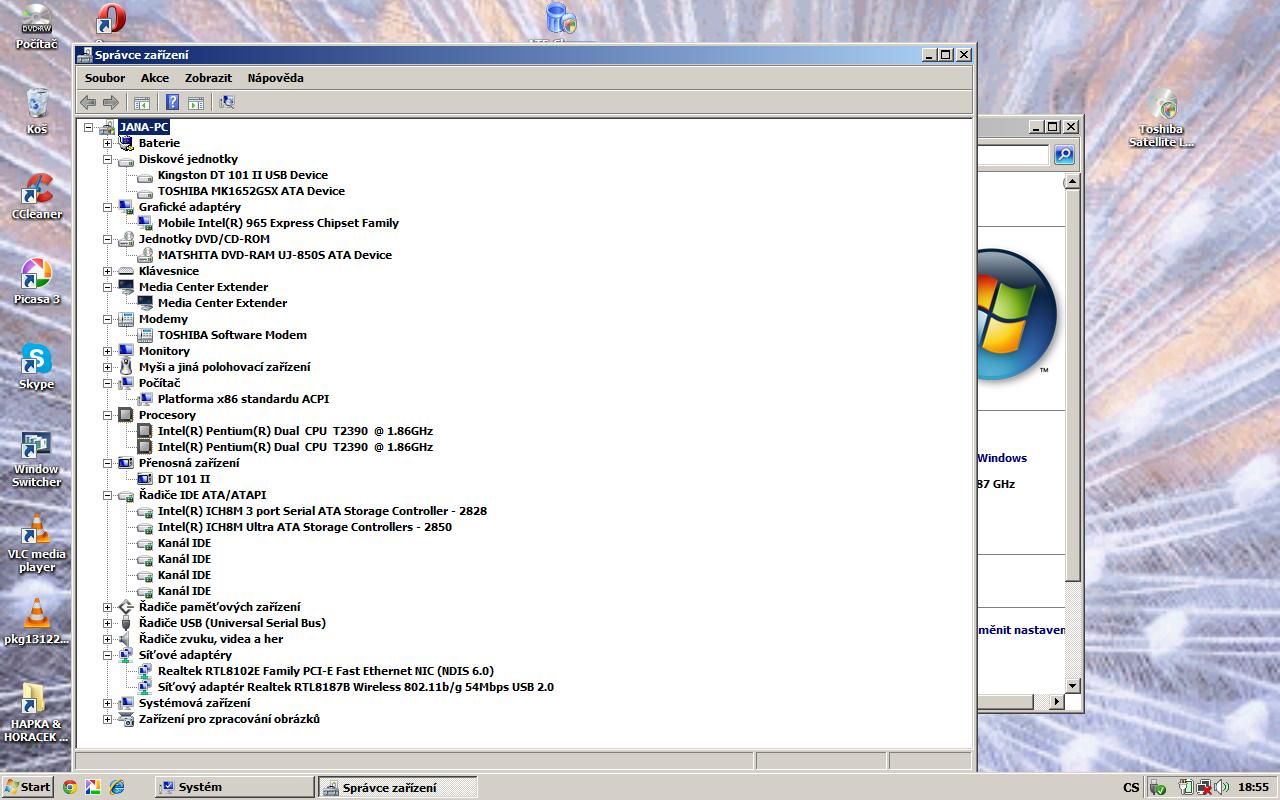1280x800 pixels.
Task: Select the JANA-PC root node
Action: click(144, 127)
